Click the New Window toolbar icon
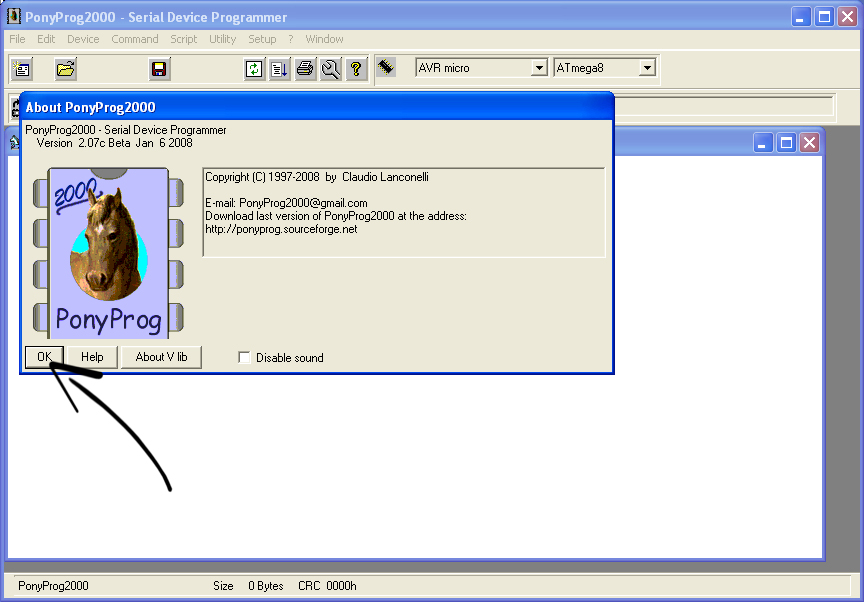Image resolution: width=865 pixels, height=602 pixels. pyautogui.click(x=22, y=69)
